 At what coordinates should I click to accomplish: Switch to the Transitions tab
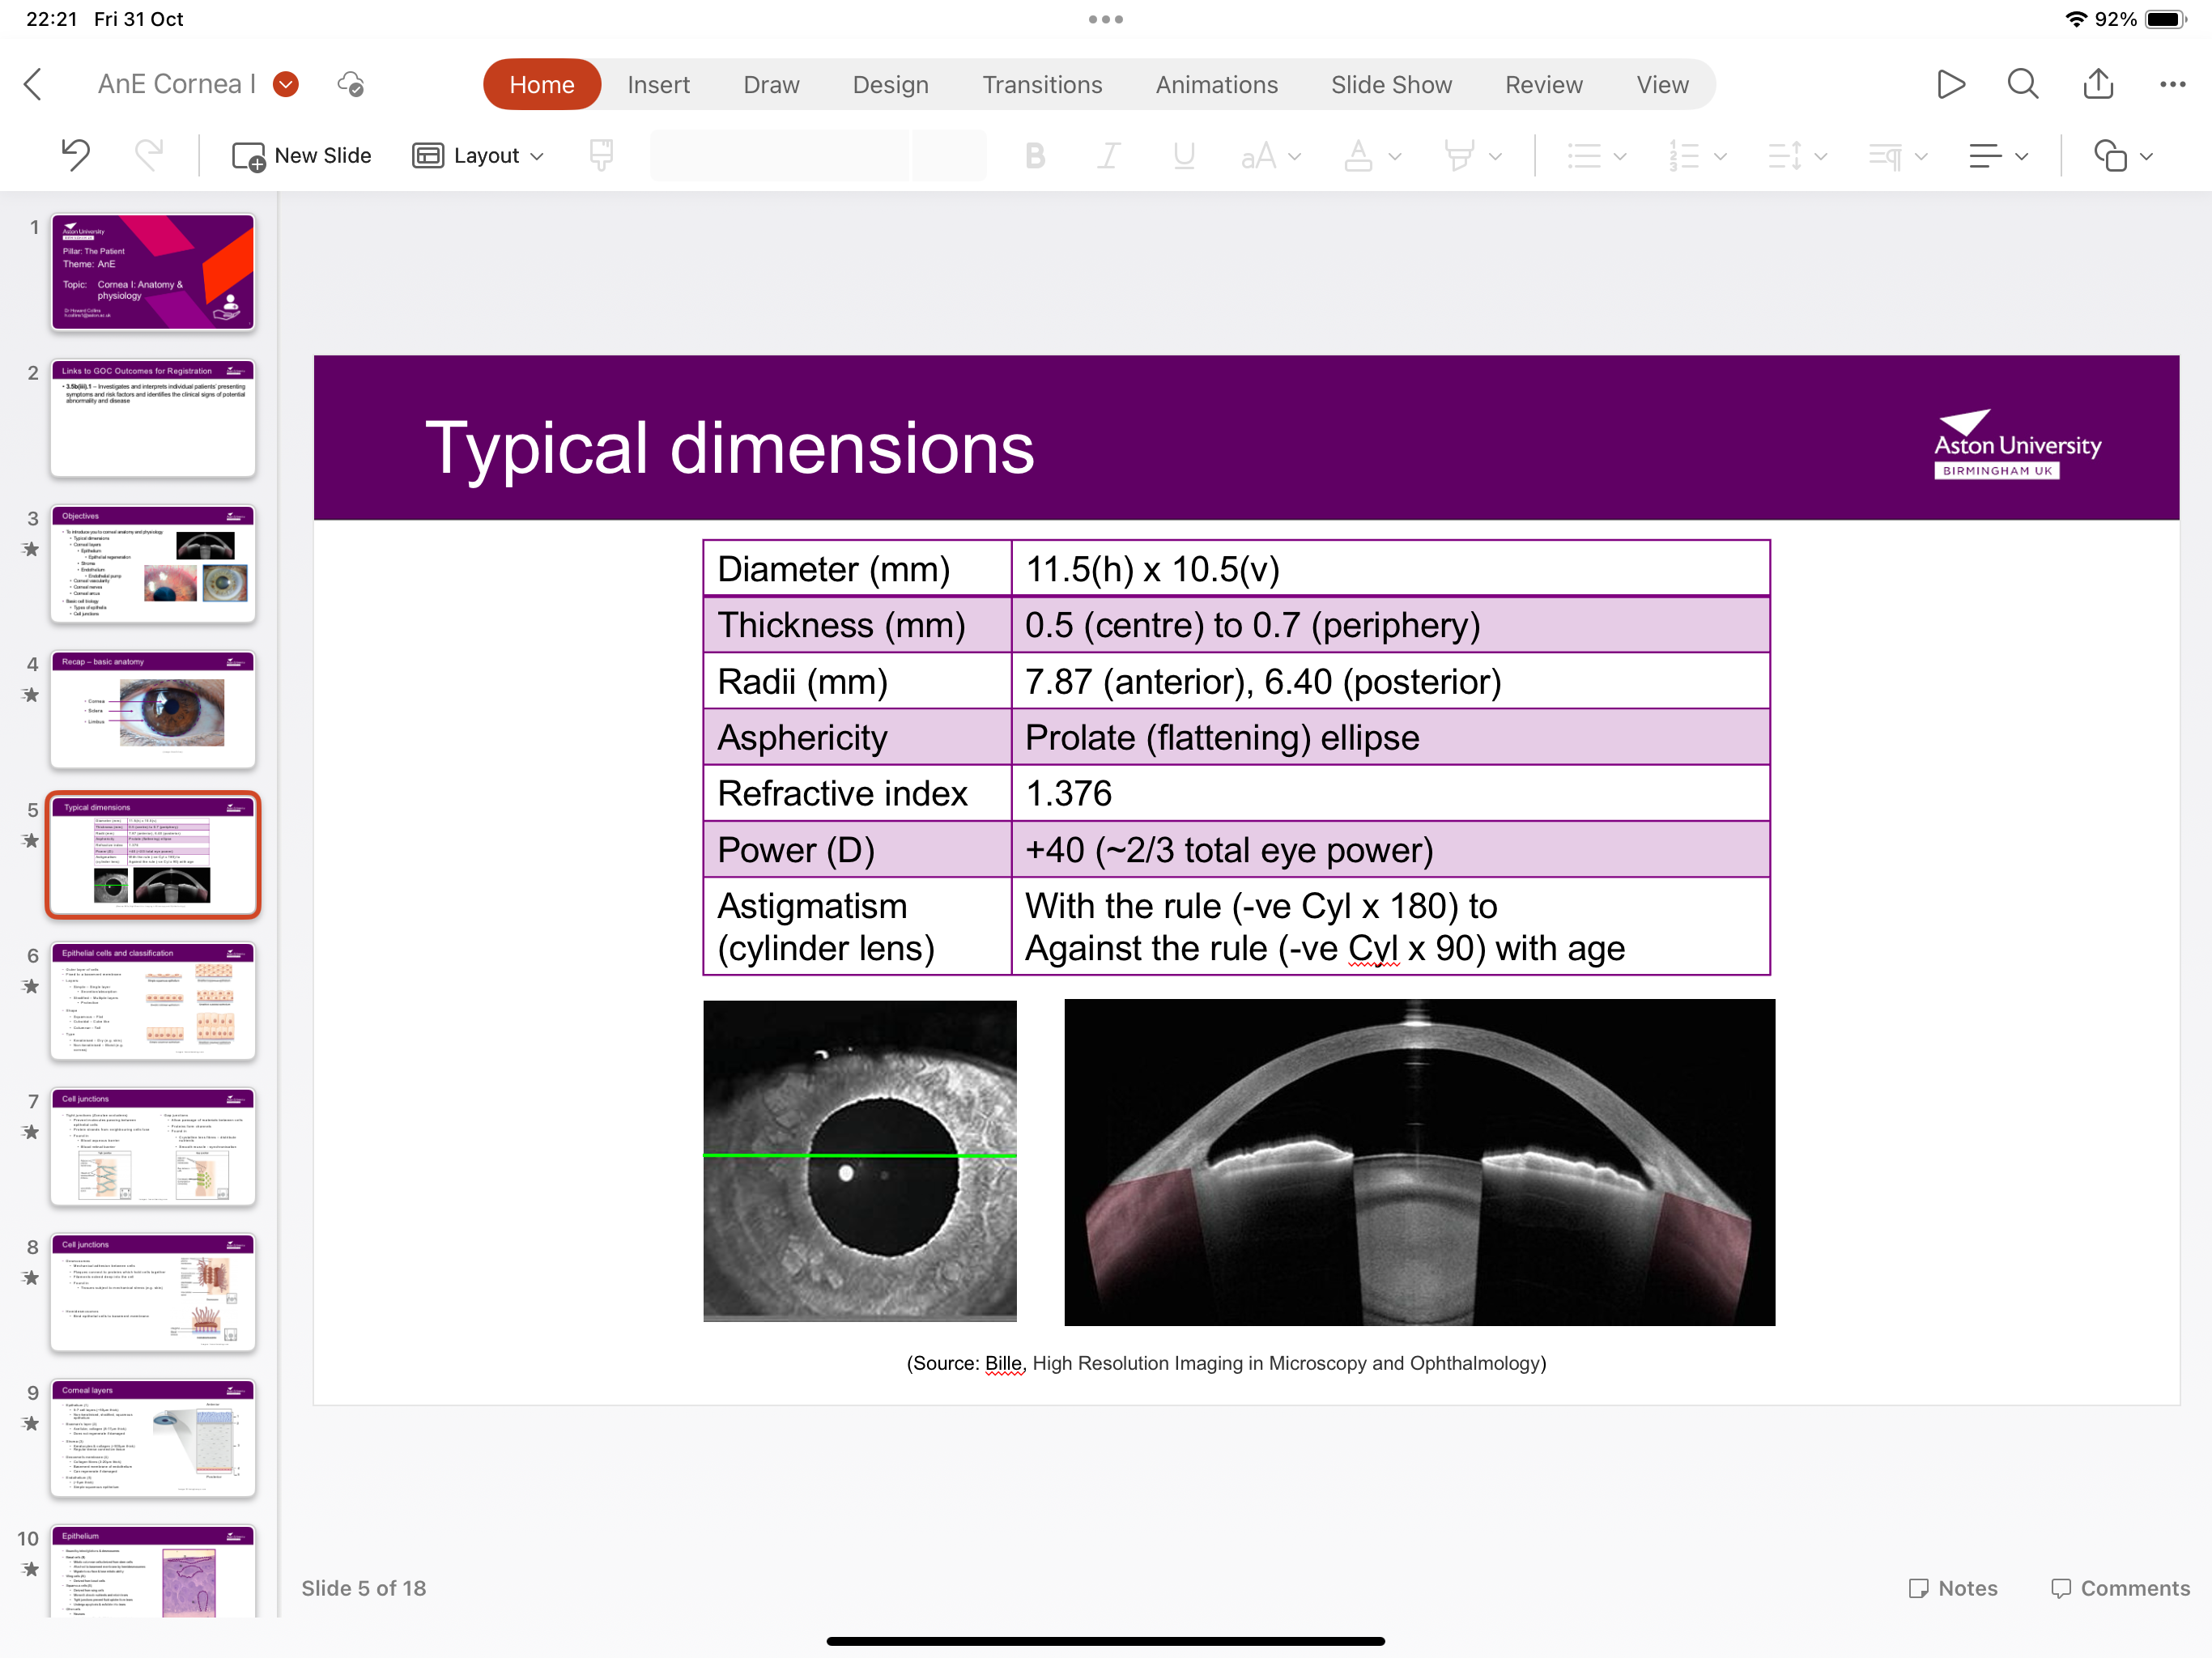coord(1041,85)
